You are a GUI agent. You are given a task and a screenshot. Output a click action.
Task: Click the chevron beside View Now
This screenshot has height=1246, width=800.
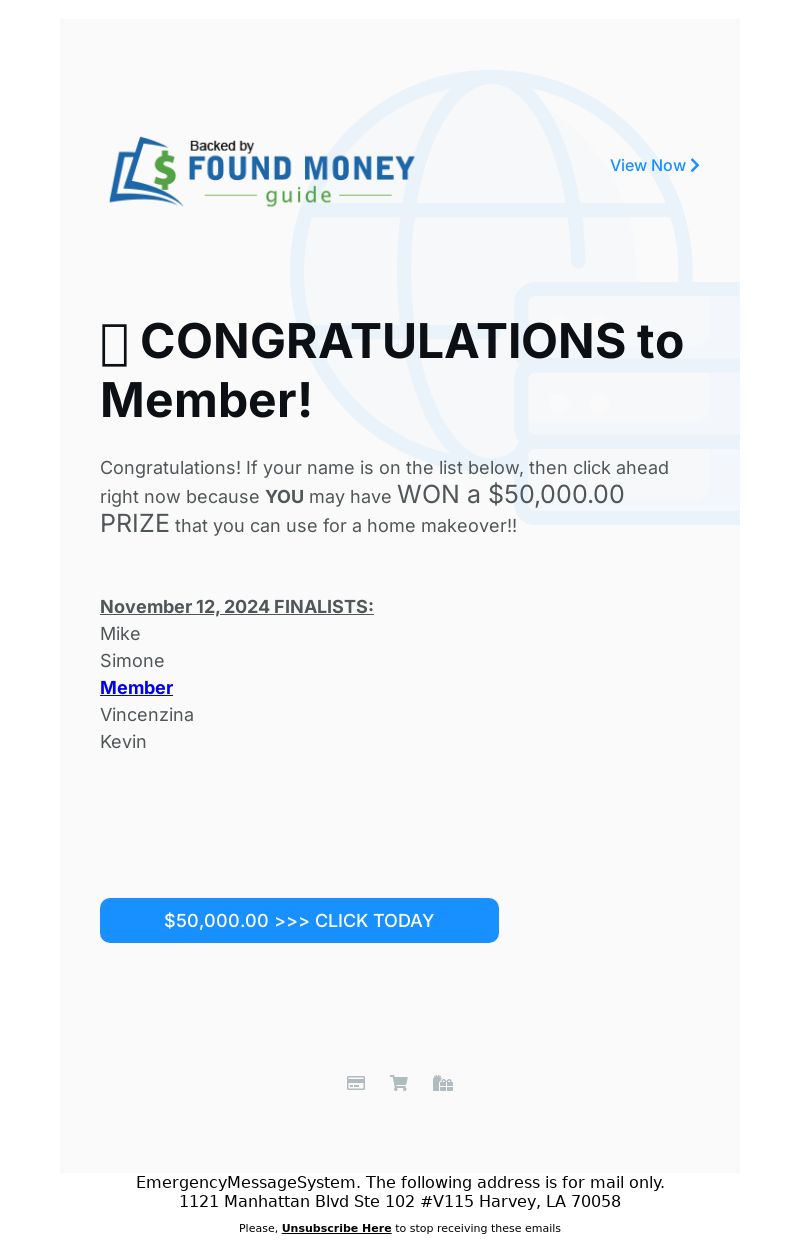click(695, 166)
